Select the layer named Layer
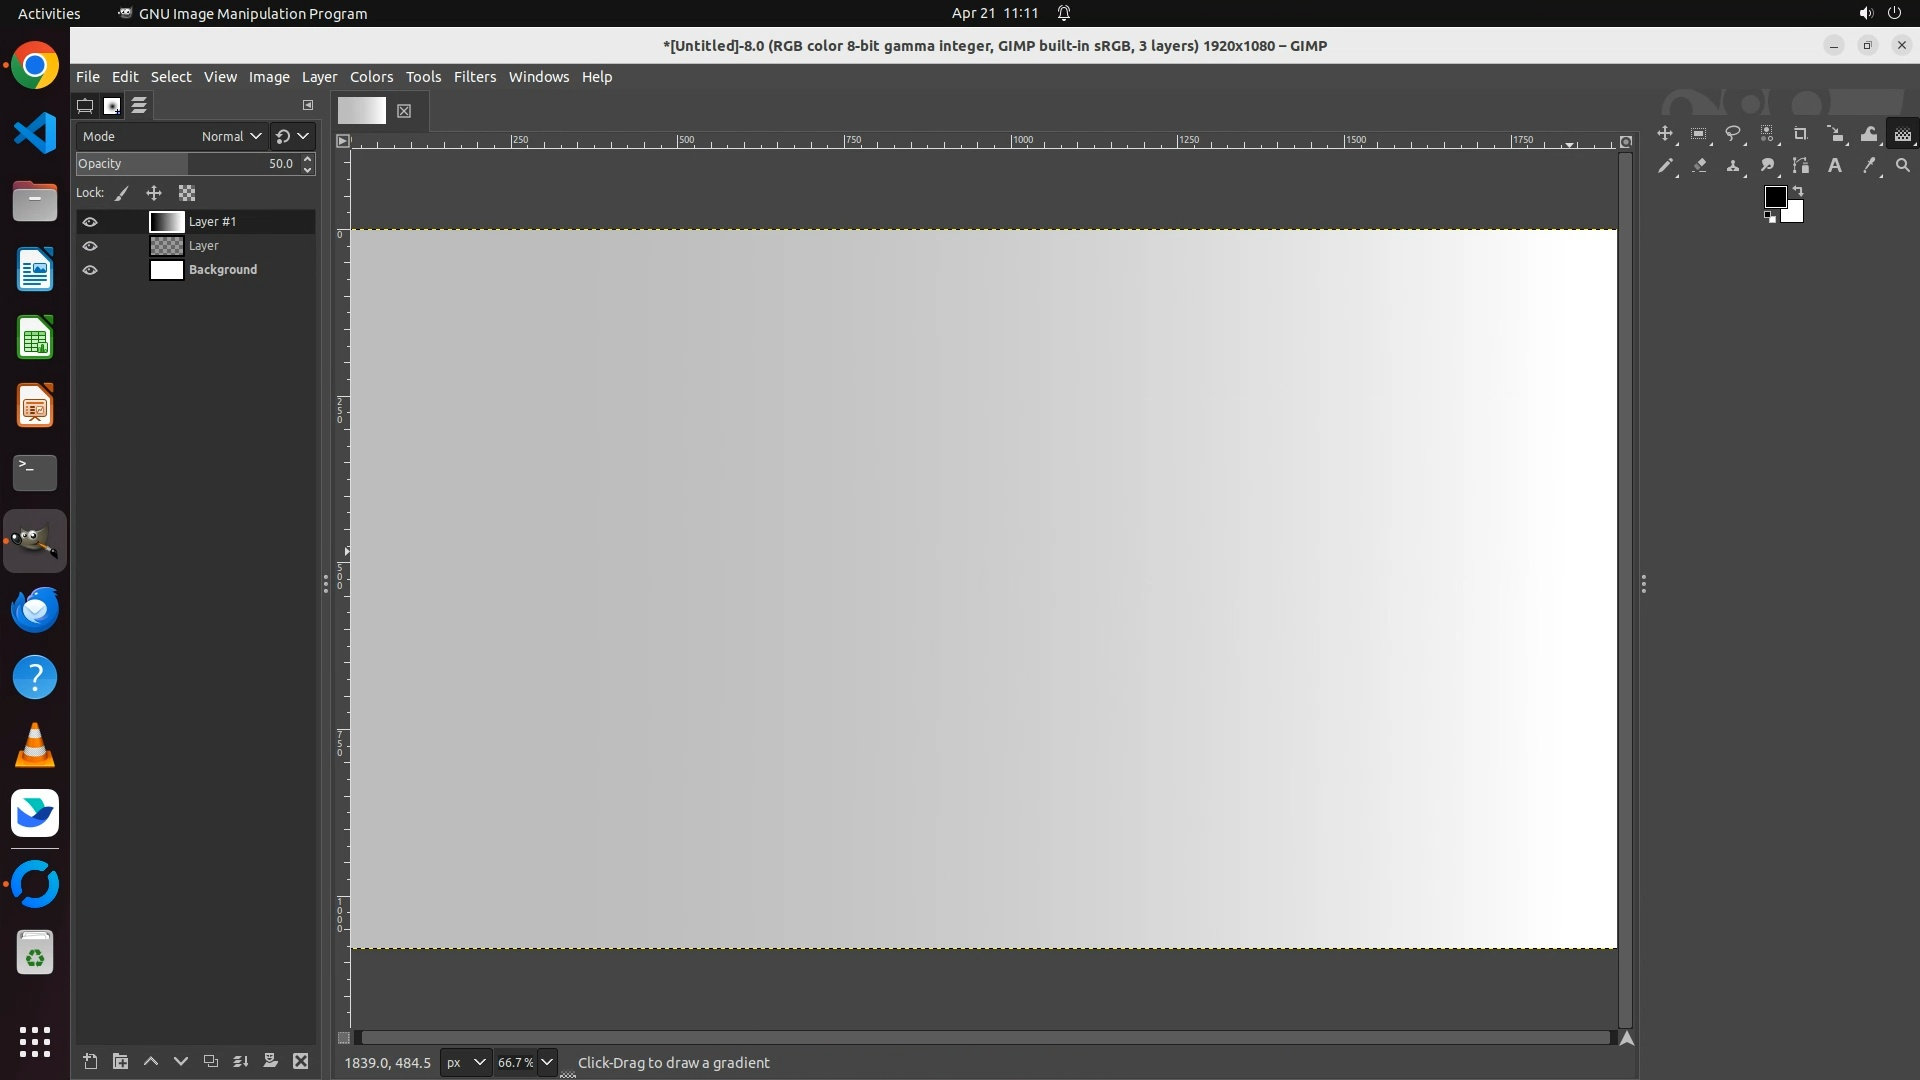 pyautogui.click(x=204, y=246)
